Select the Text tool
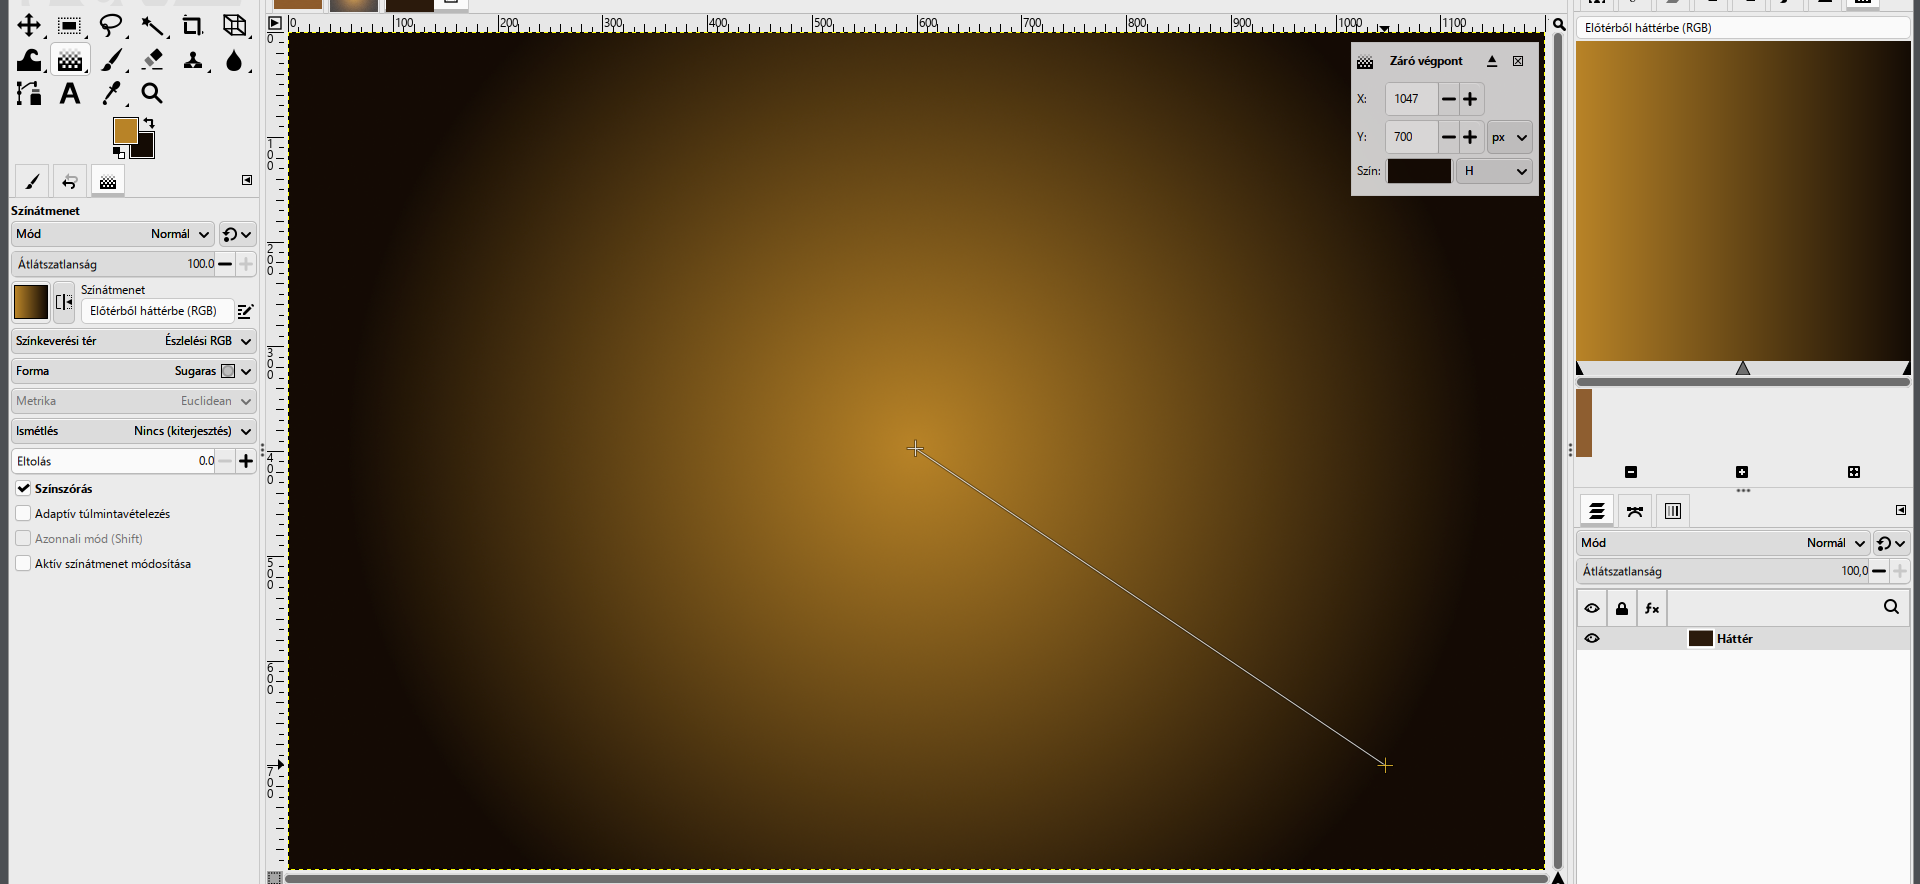 70,94
